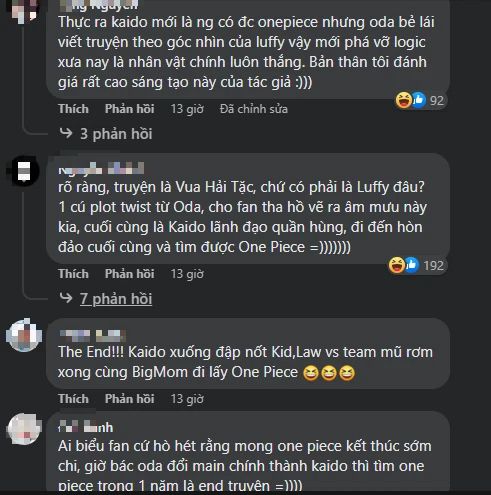Reply to the Kaido onepiece comment via "Phản hồi"
Image resolution: width=491 pixels, height=495 pixels.
tap(129, 109)
